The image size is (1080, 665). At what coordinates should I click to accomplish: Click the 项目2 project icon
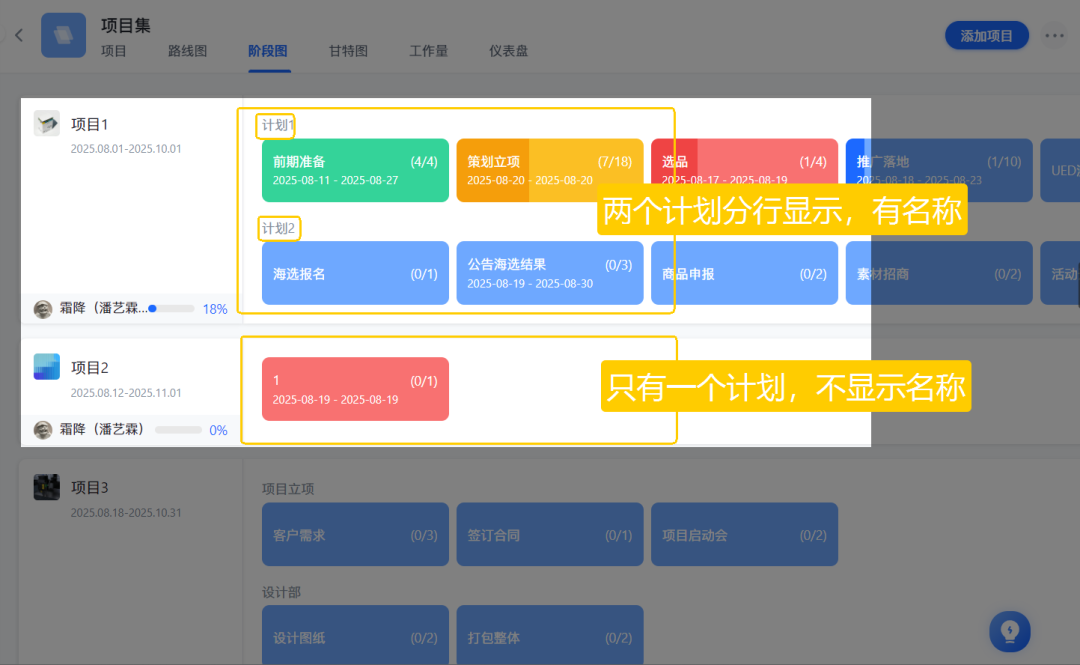click(47, 366)
